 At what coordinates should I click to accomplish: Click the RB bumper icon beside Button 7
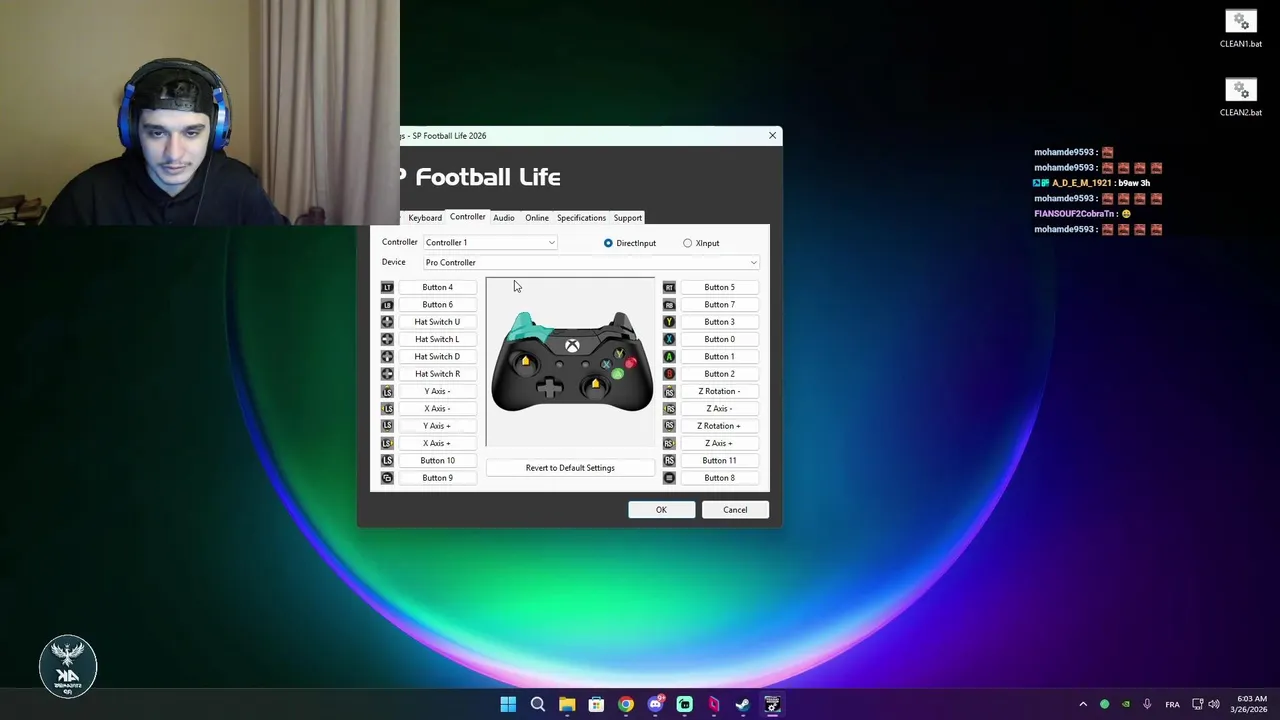669,304
